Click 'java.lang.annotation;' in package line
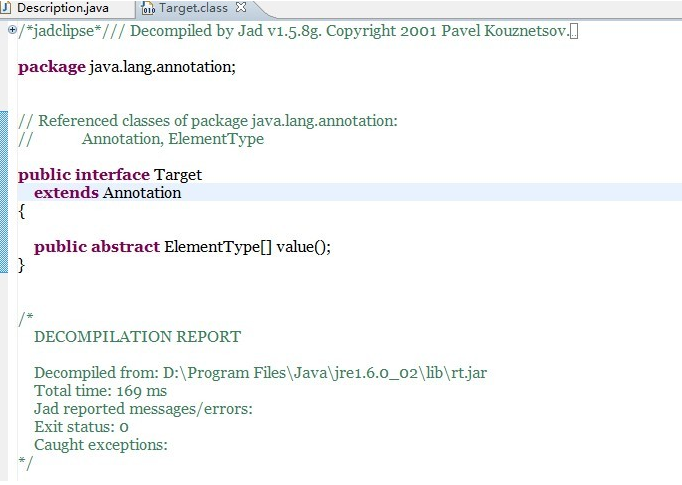Screen dimensions: 682x485 coord(162,67)
